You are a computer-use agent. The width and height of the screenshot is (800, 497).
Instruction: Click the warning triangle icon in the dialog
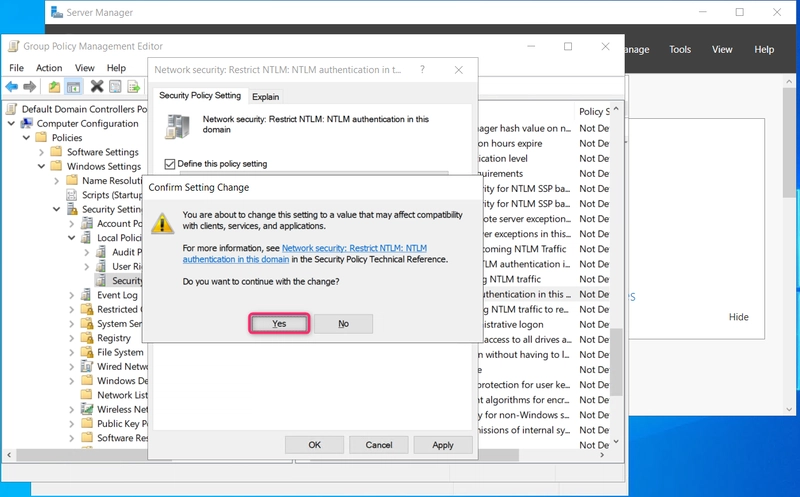coord(163,223)
